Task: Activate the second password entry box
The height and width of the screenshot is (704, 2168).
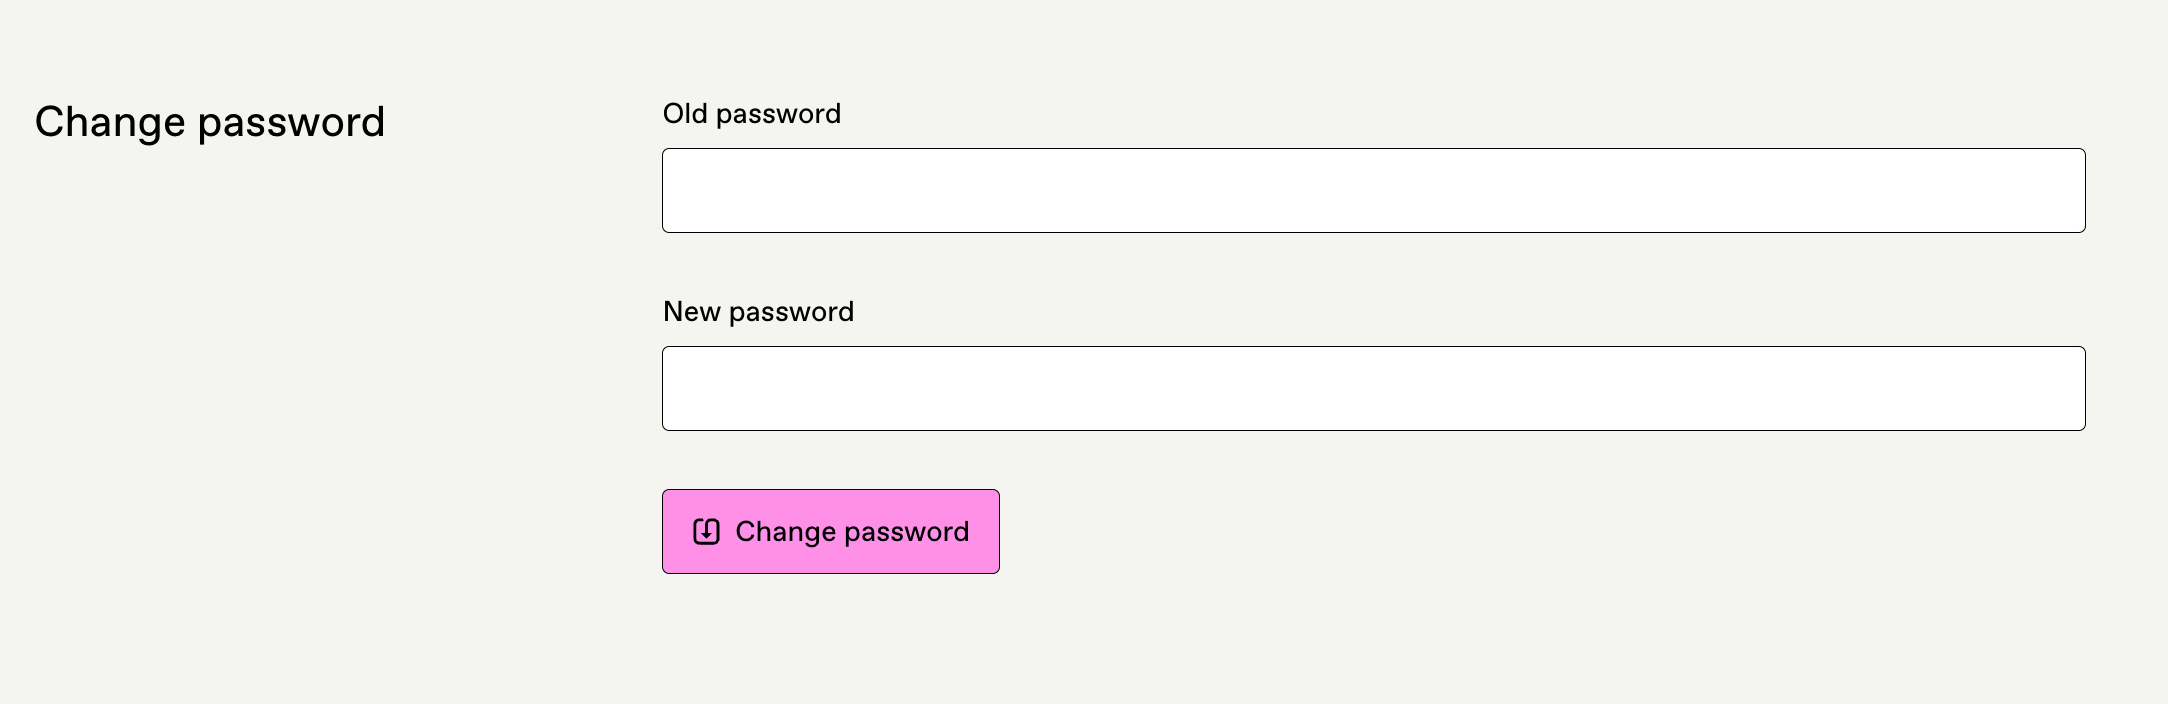Action: pos(1373,389)
